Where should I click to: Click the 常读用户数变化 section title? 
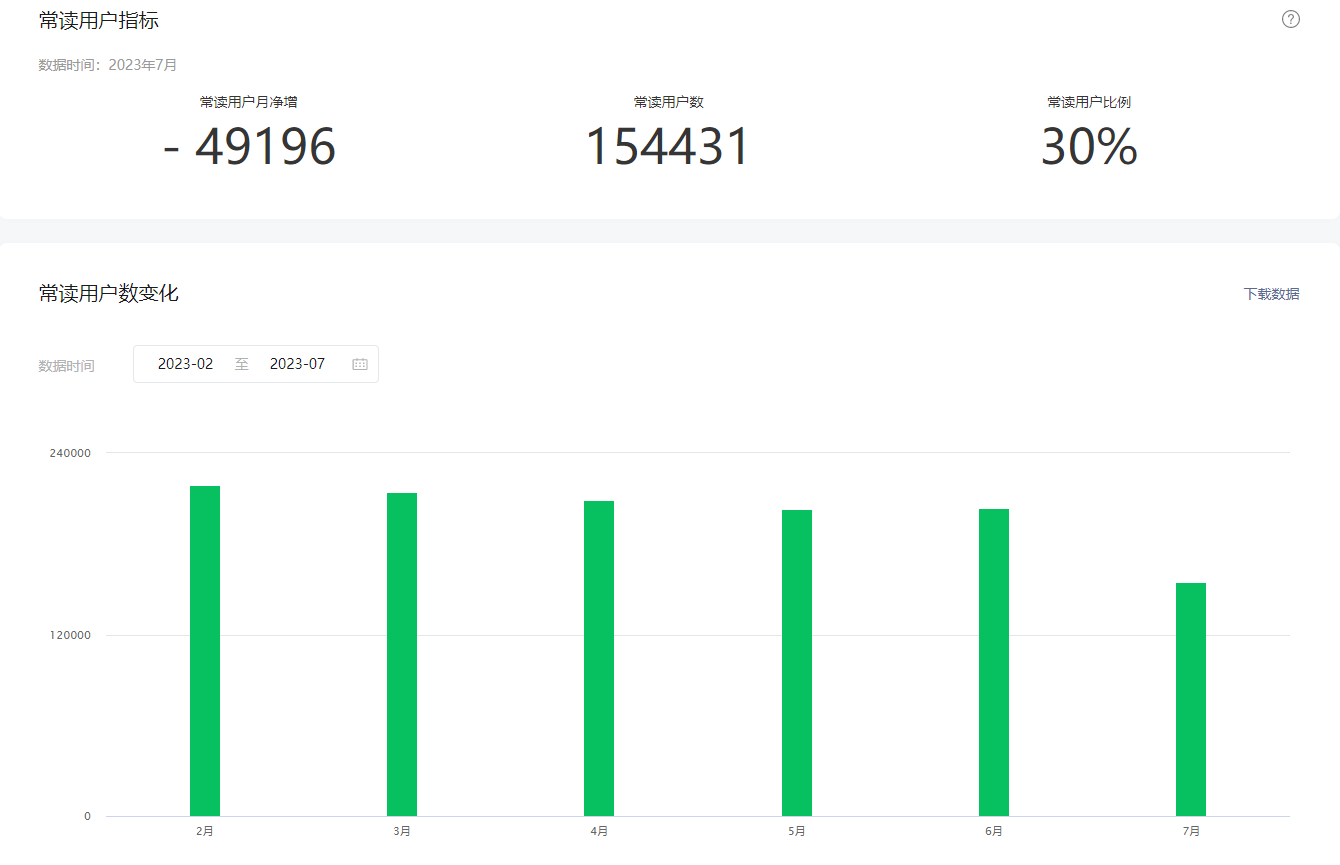coord(109,293)
